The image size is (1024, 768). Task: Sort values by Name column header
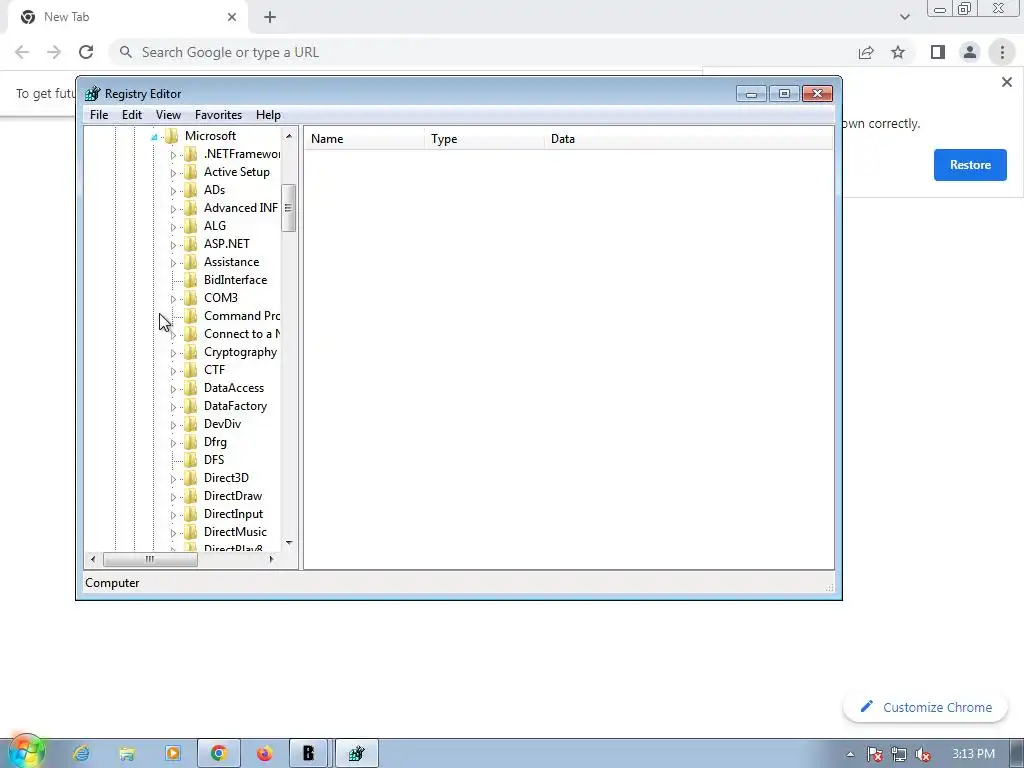click(364, 139)
